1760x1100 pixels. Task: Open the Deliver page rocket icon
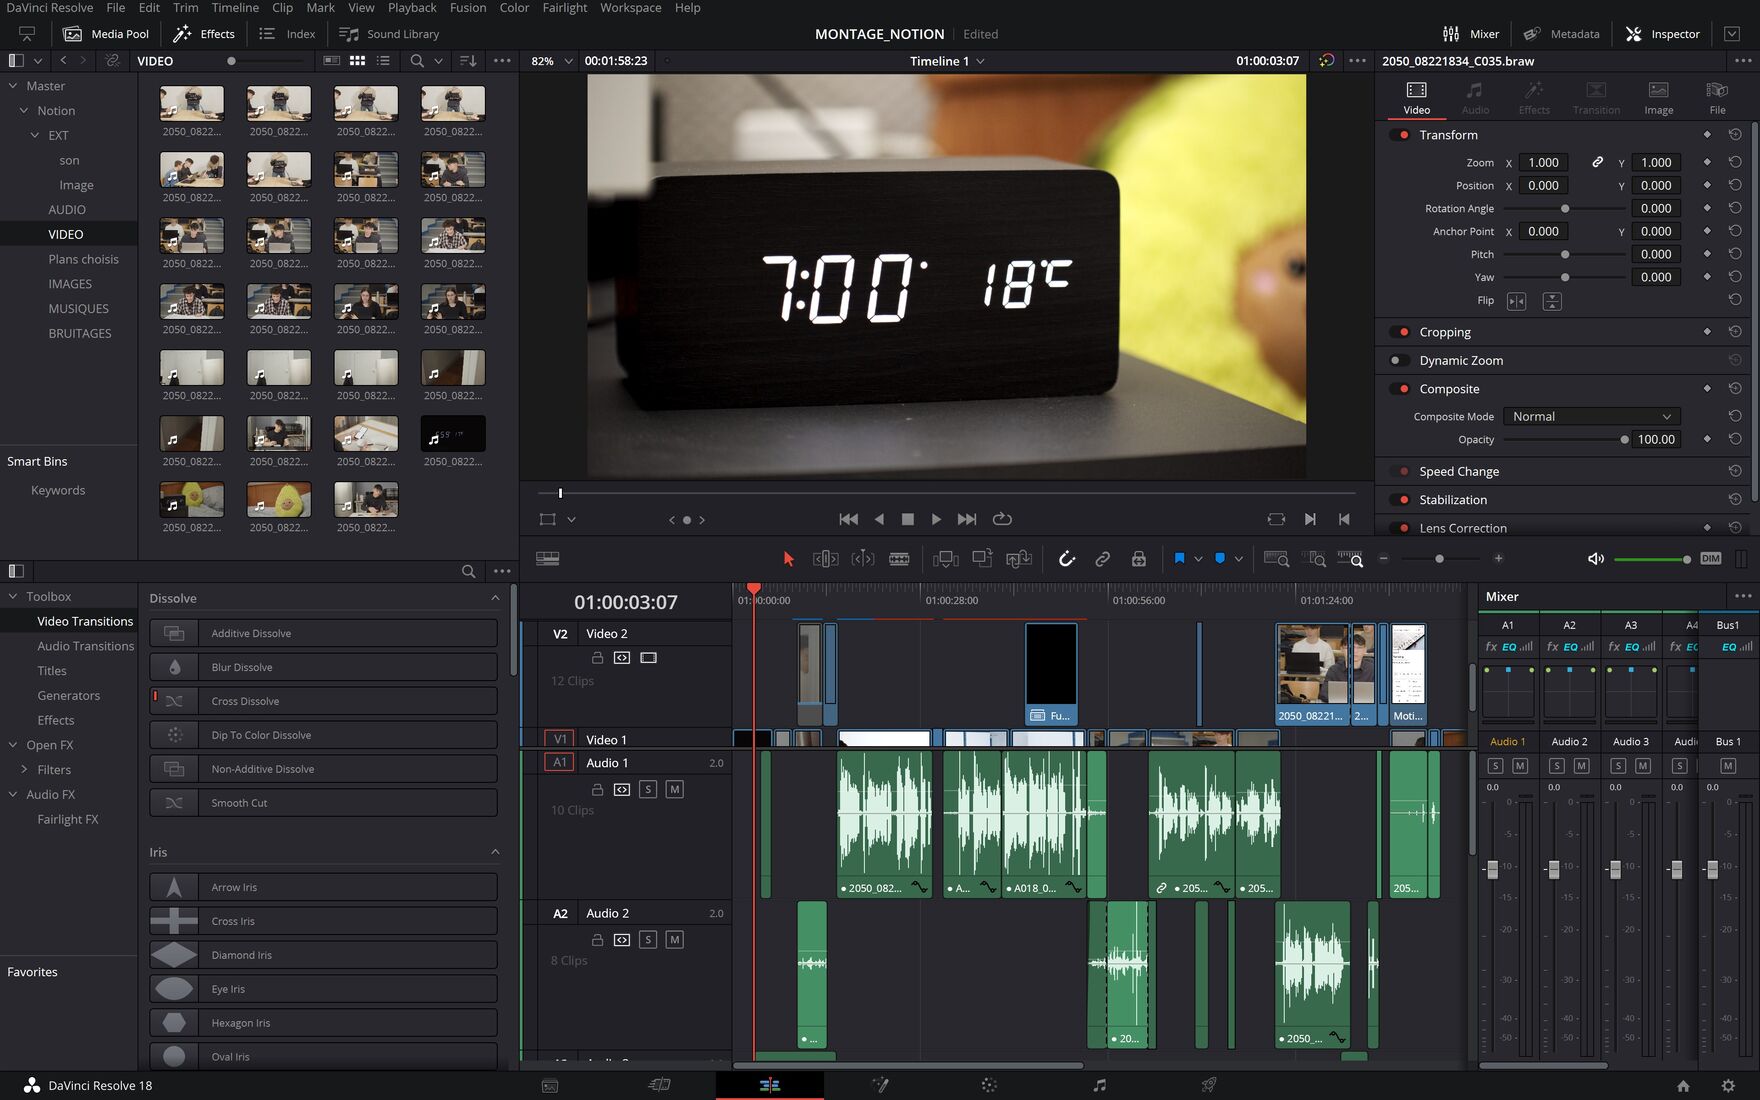[x=1209, y=1085]
